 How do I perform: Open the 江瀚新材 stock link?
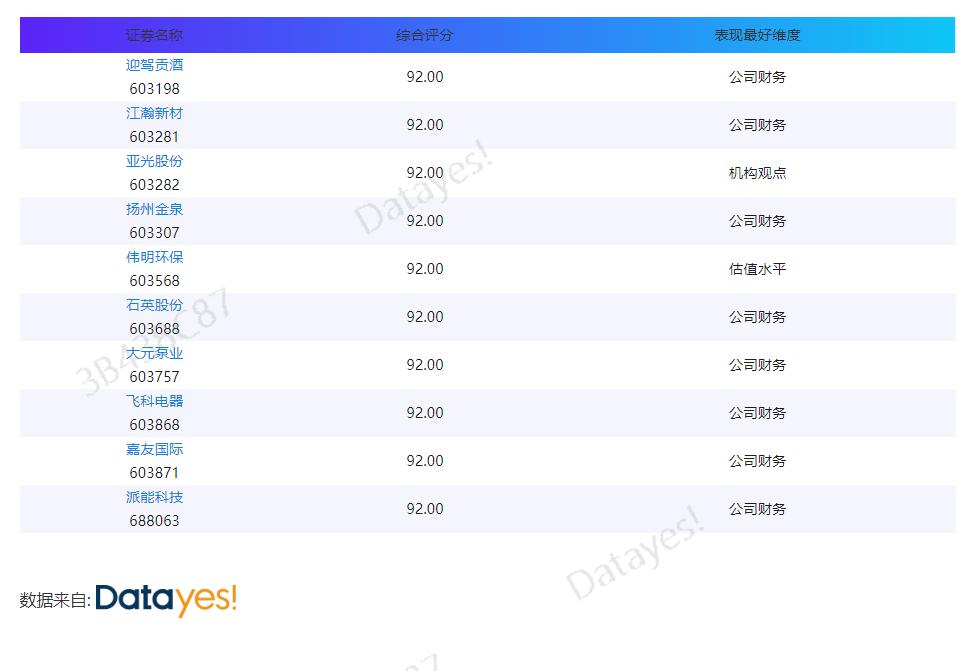click(154, 112)
